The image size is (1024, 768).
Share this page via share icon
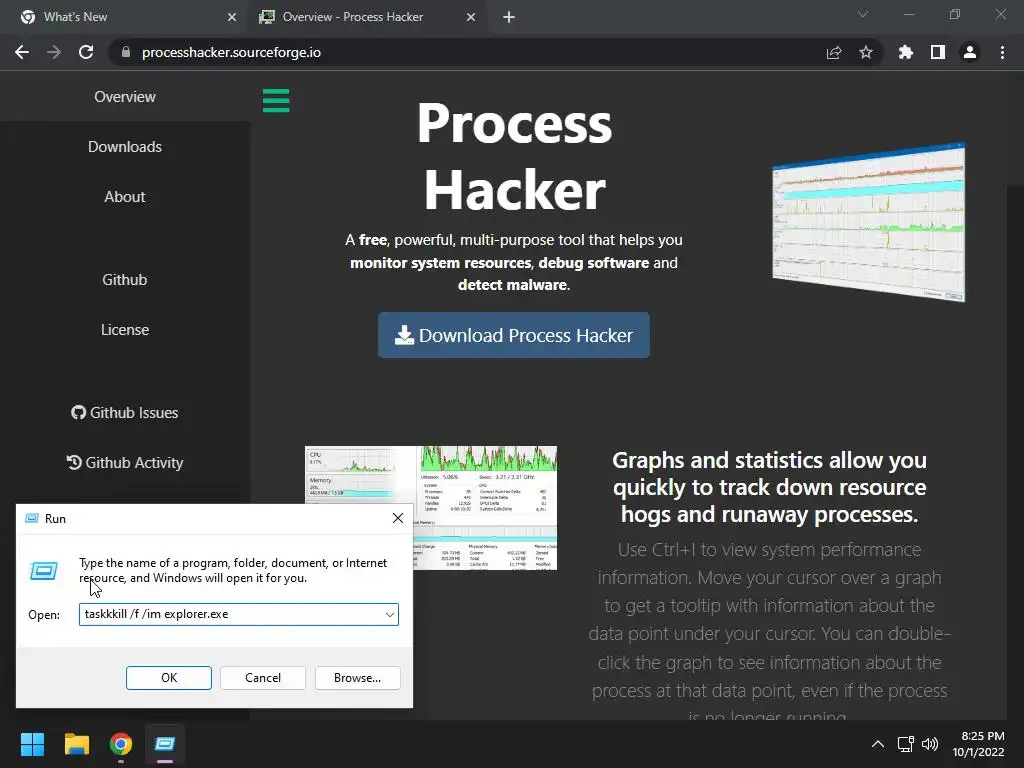(834, 52)
